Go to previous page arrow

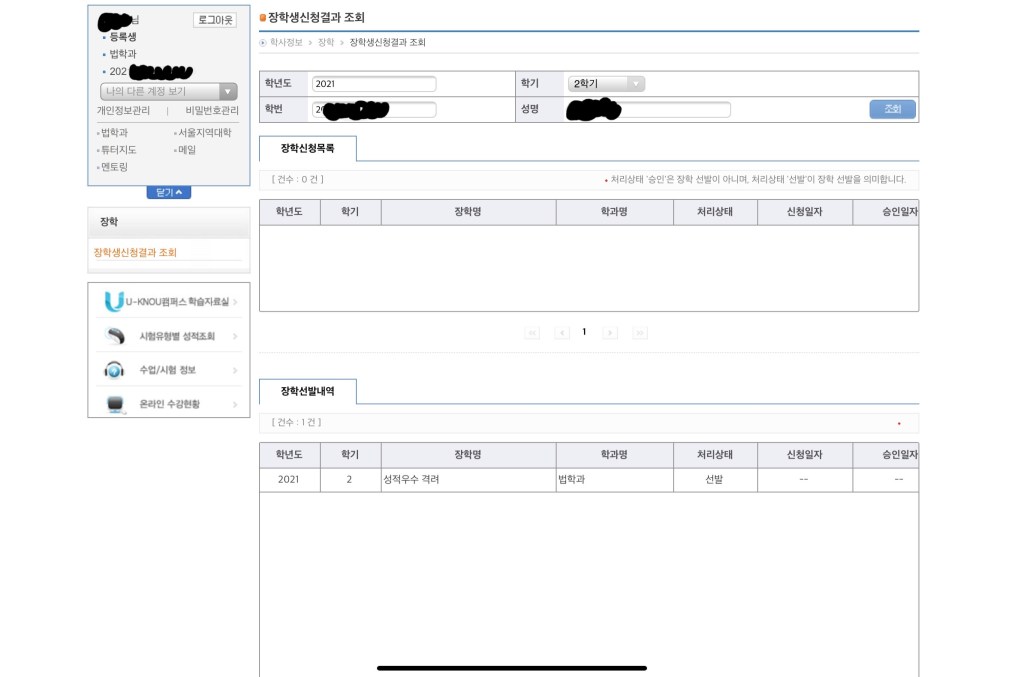pos(562,333)
